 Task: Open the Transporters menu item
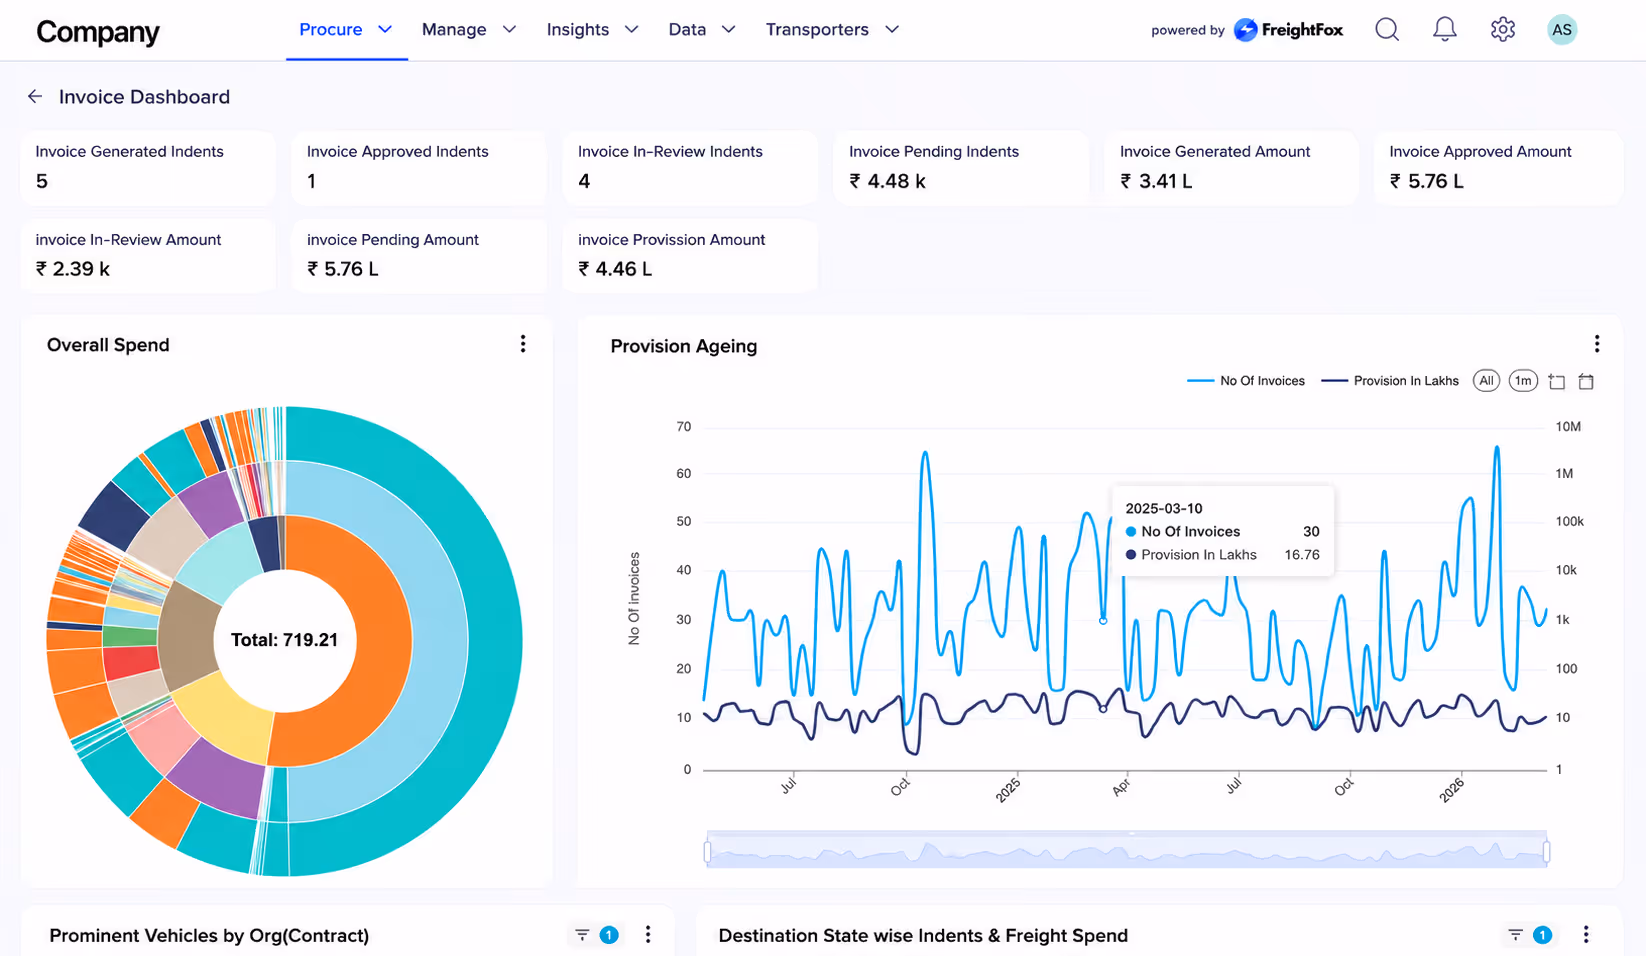(x=817, y=30)
